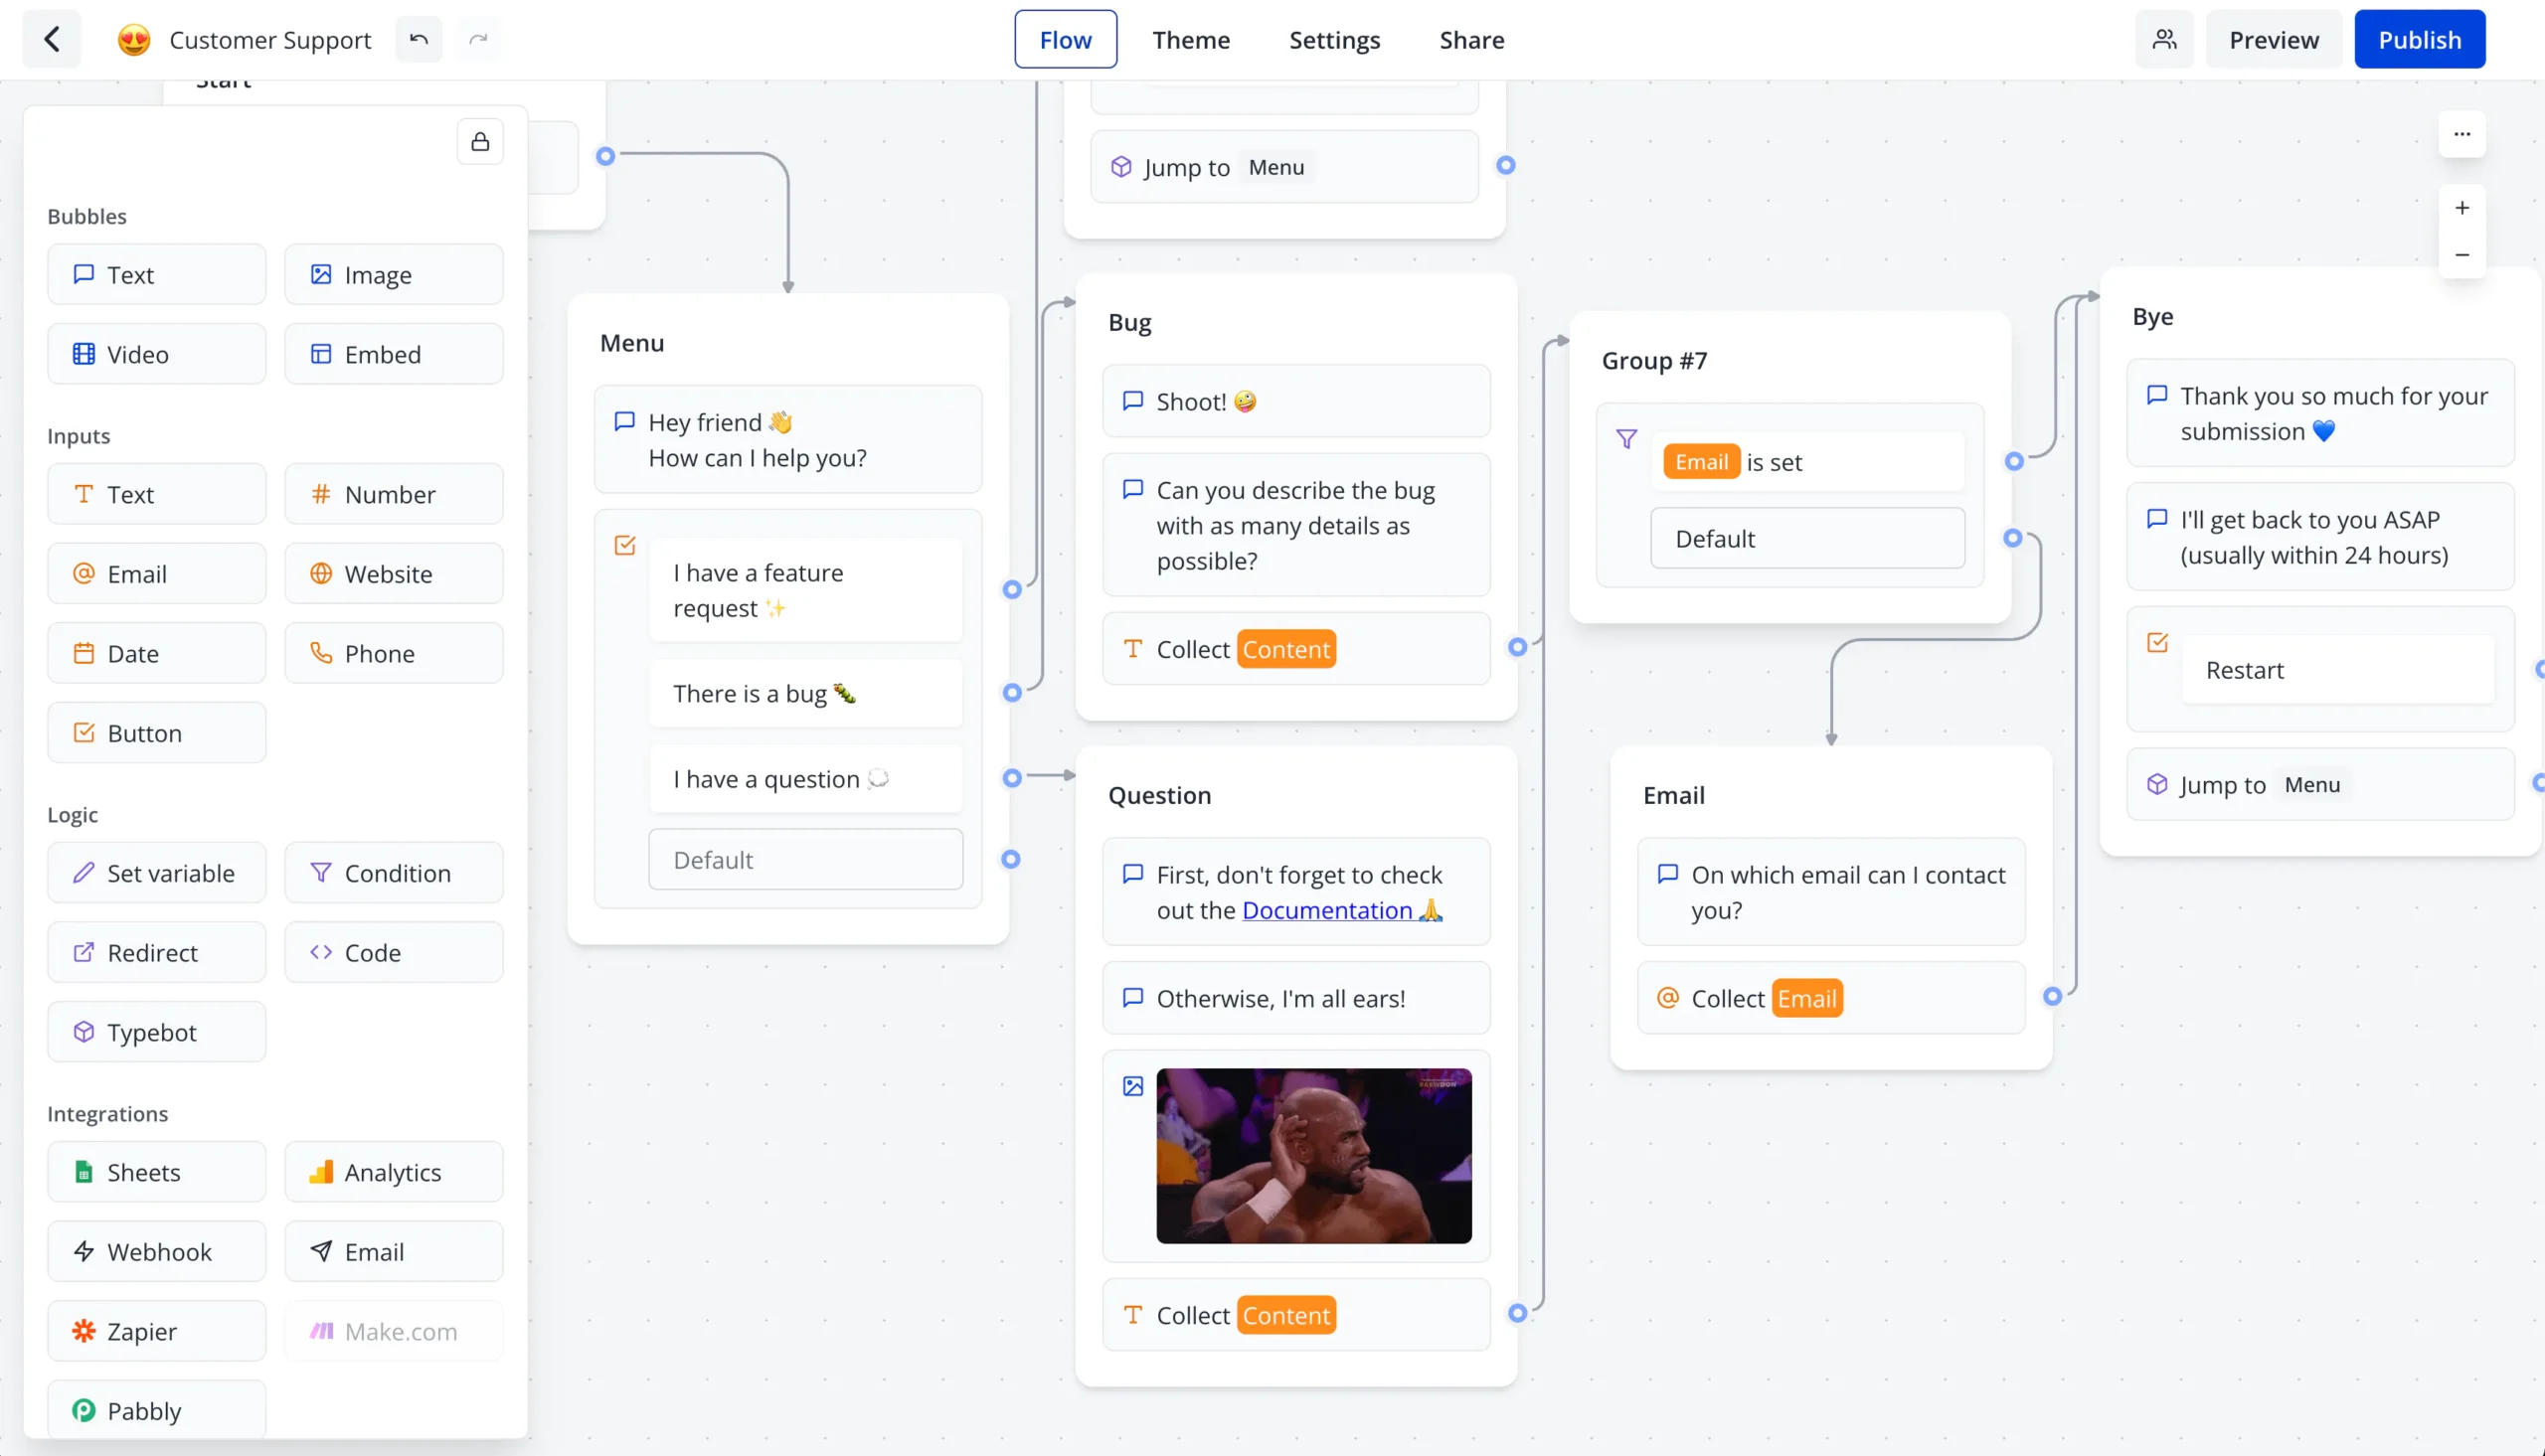Click the Publish button top right
This screenshot has height=1456, width=2545.
pos(2419,39)
